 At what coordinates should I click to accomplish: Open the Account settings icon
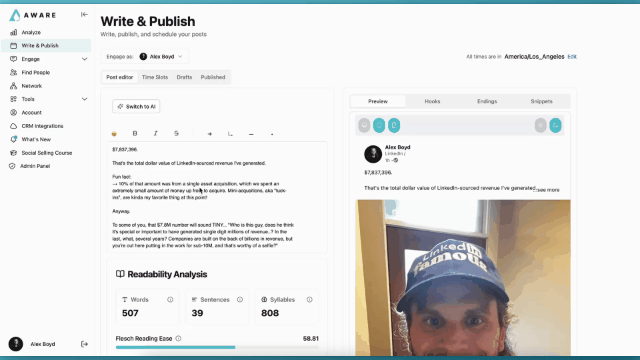[13, 112]
